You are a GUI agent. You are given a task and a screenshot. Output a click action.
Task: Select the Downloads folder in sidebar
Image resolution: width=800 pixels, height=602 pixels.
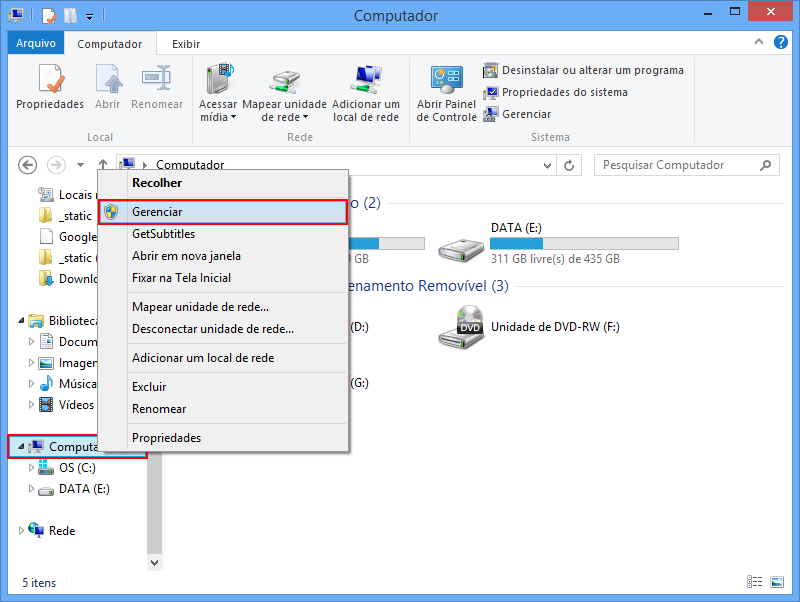68,279
